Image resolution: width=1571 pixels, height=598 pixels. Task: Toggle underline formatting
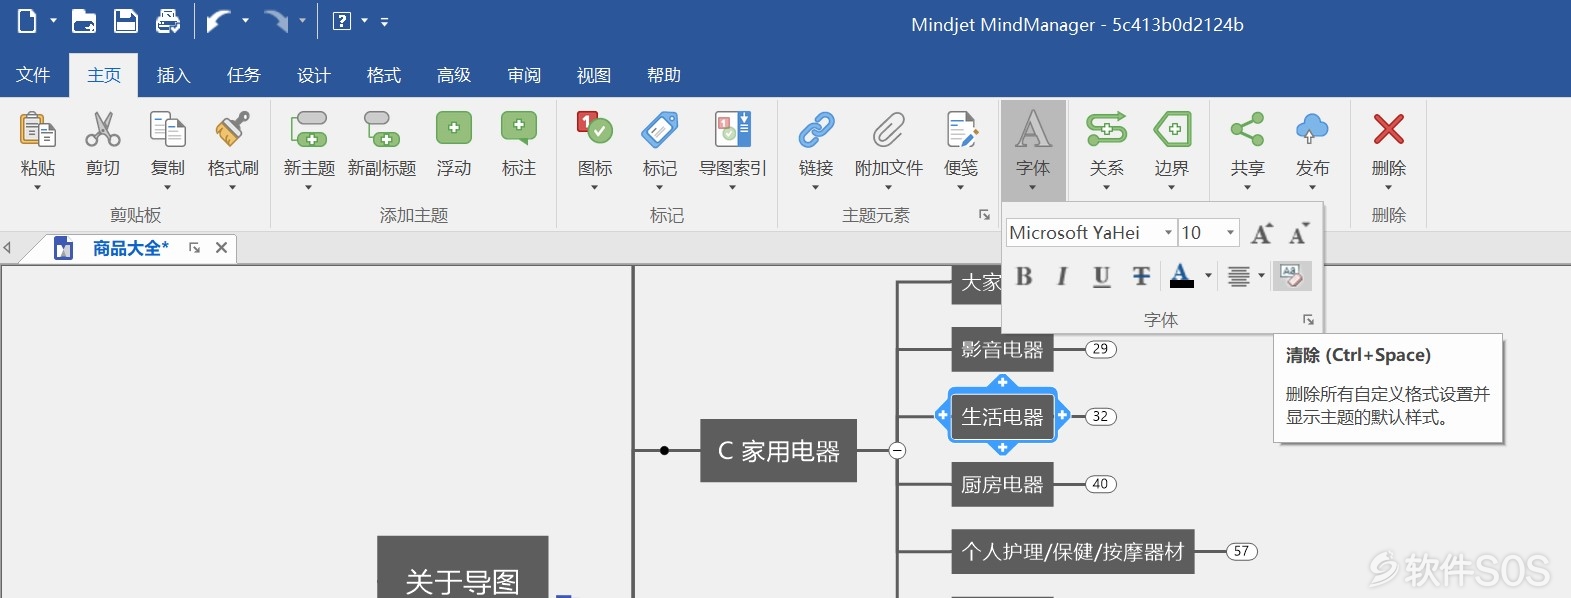1101,276
